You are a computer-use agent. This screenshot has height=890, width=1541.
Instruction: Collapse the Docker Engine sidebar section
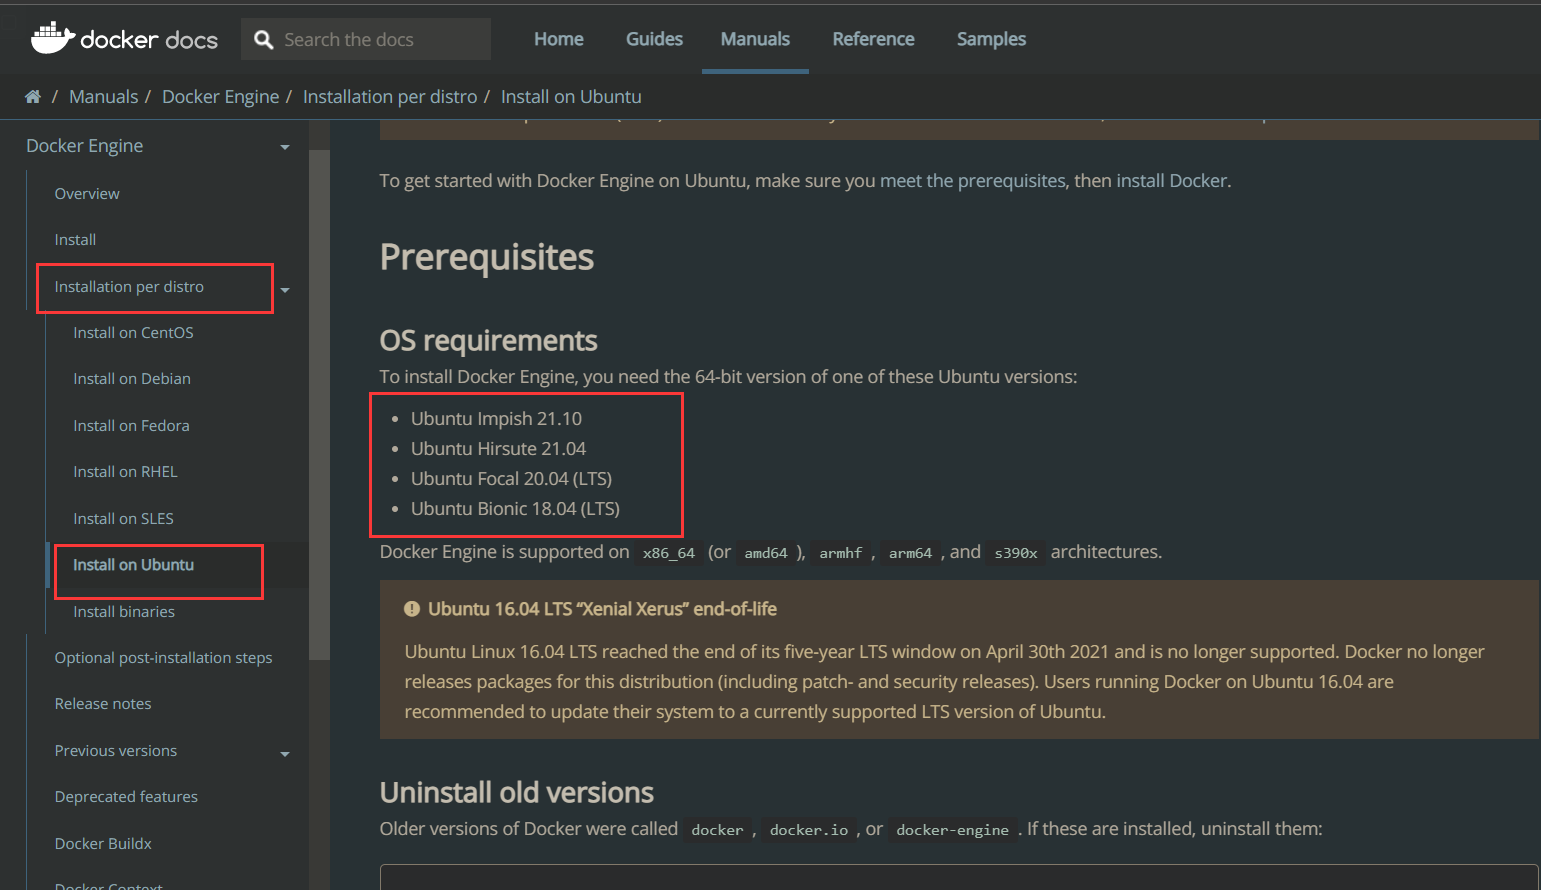click(x=285, y=147)
